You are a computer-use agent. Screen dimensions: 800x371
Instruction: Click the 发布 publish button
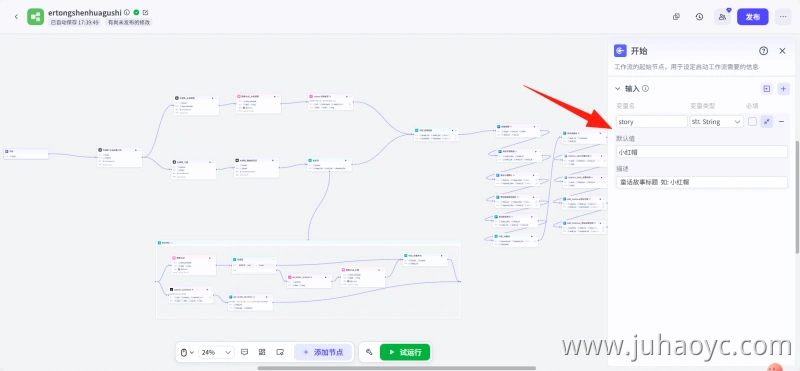click(x=753, y=17)
